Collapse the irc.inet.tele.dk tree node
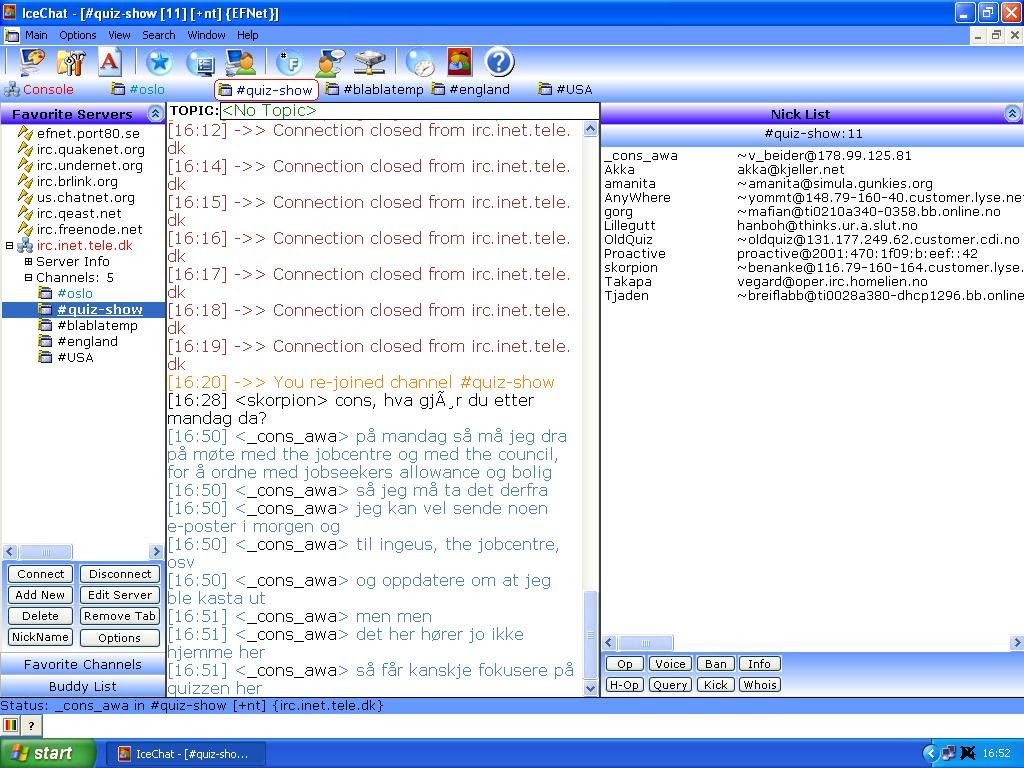Viewport: 1024px width, 768px height. point(10,246)
